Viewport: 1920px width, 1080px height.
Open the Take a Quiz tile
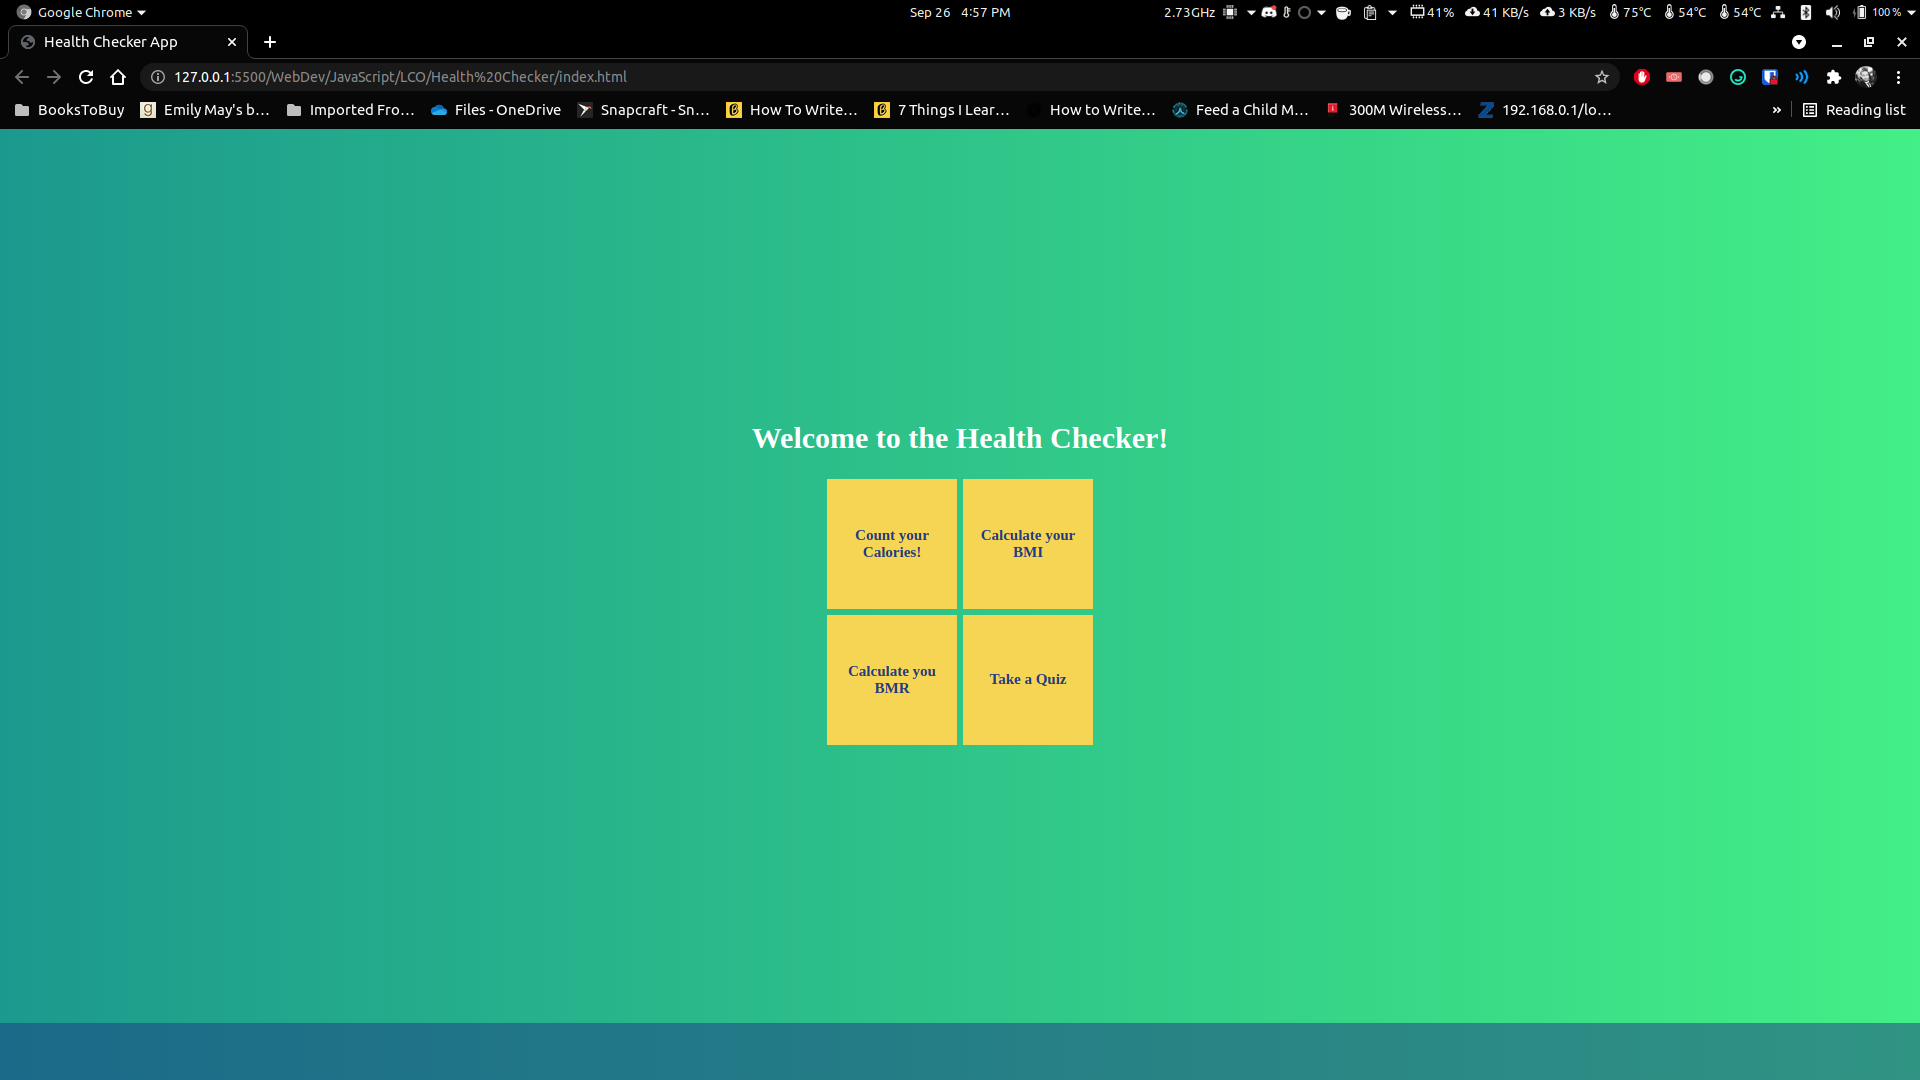point(1027,679)
